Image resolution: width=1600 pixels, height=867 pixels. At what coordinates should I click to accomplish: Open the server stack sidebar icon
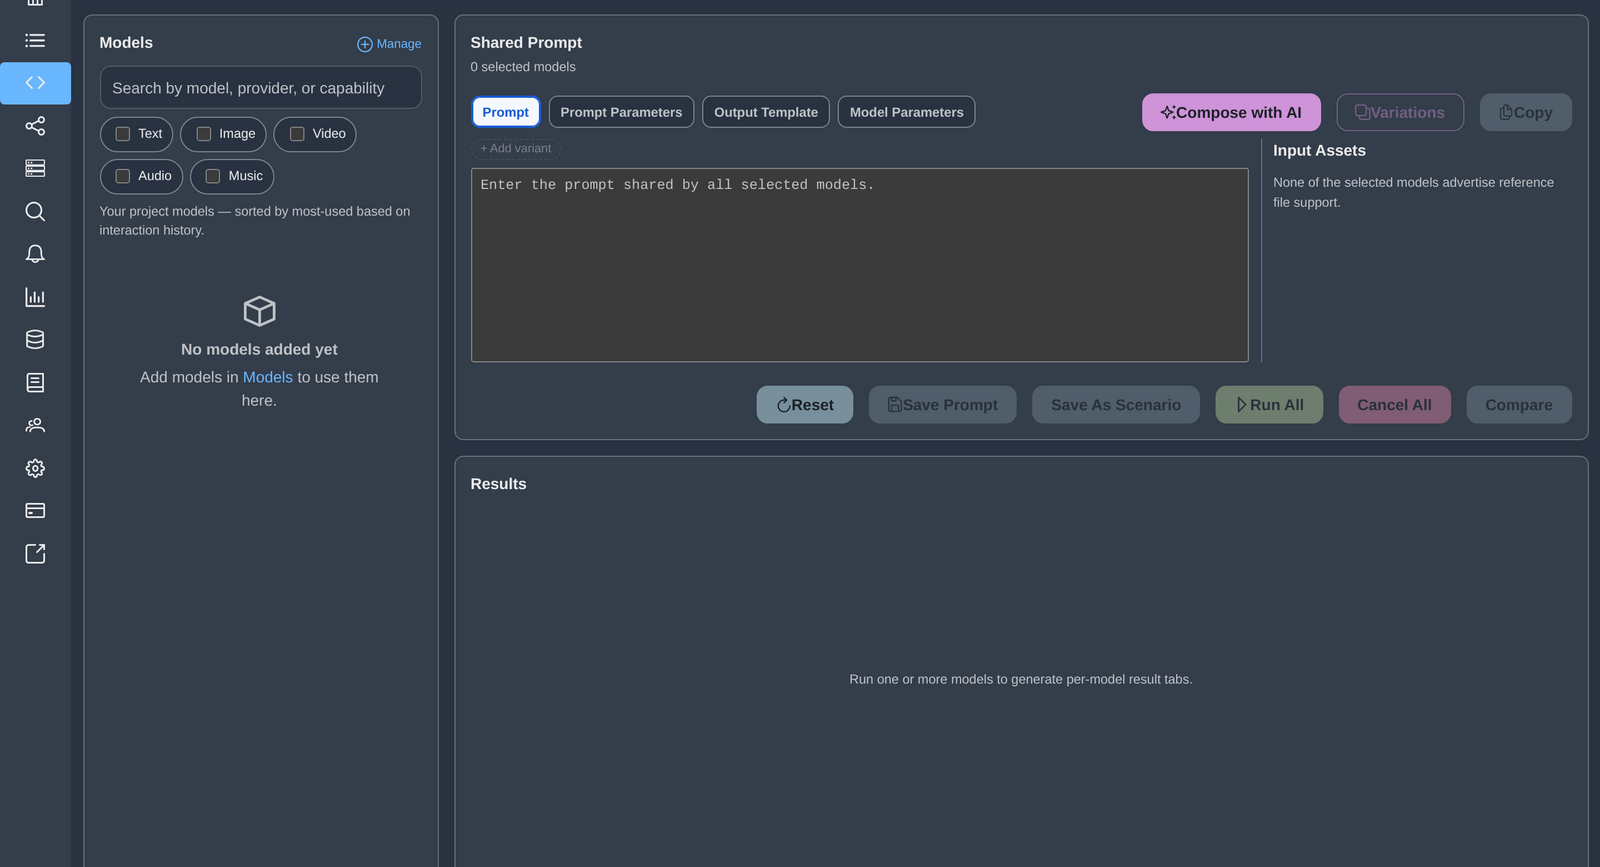[35, 168]
